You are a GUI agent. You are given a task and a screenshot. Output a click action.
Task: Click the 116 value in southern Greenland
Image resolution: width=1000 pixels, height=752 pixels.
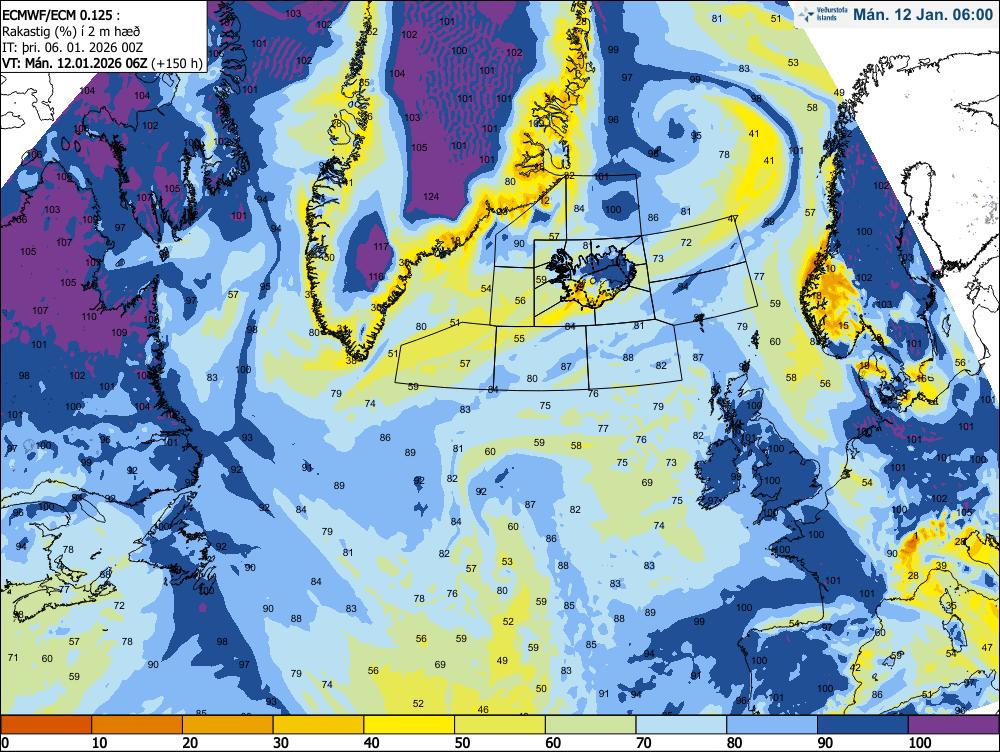(x=376, y=277)
